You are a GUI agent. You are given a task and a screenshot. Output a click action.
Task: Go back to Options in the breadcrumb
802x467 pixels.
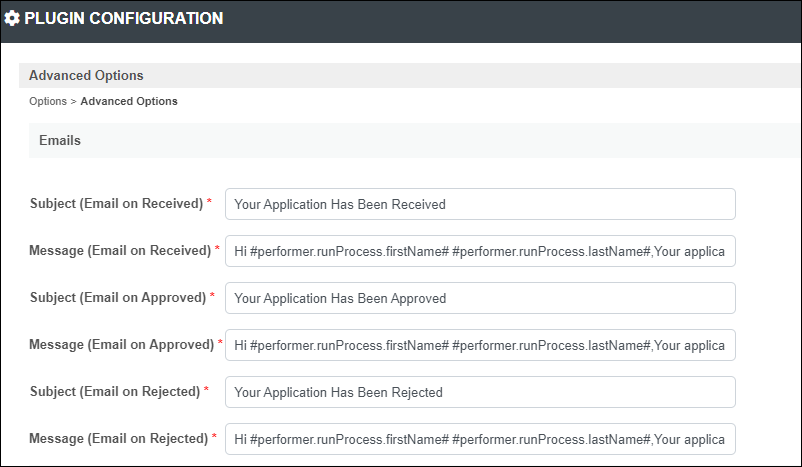(48, 101)
